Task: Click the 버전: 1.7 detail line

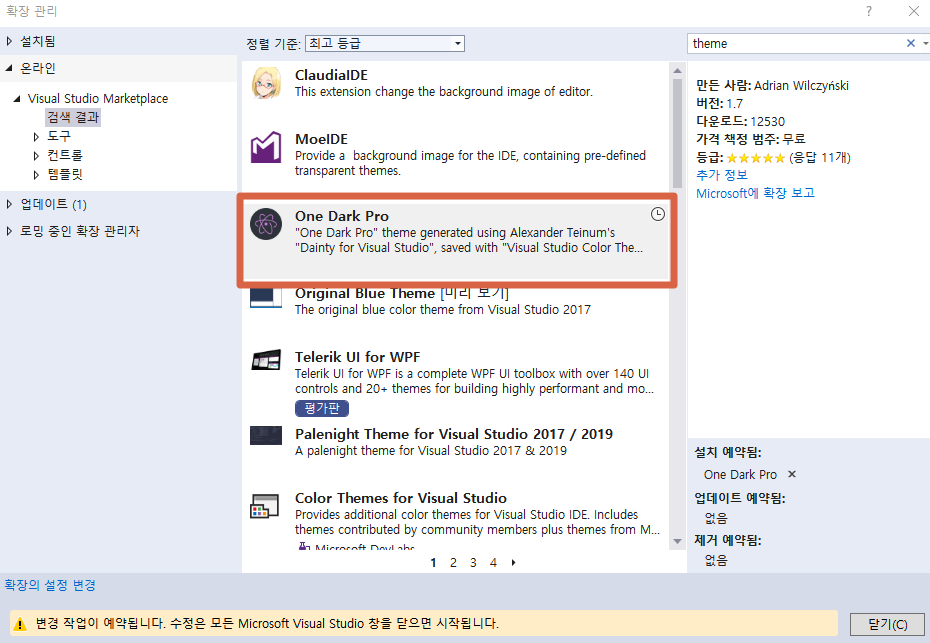Action: pos(719,104)
